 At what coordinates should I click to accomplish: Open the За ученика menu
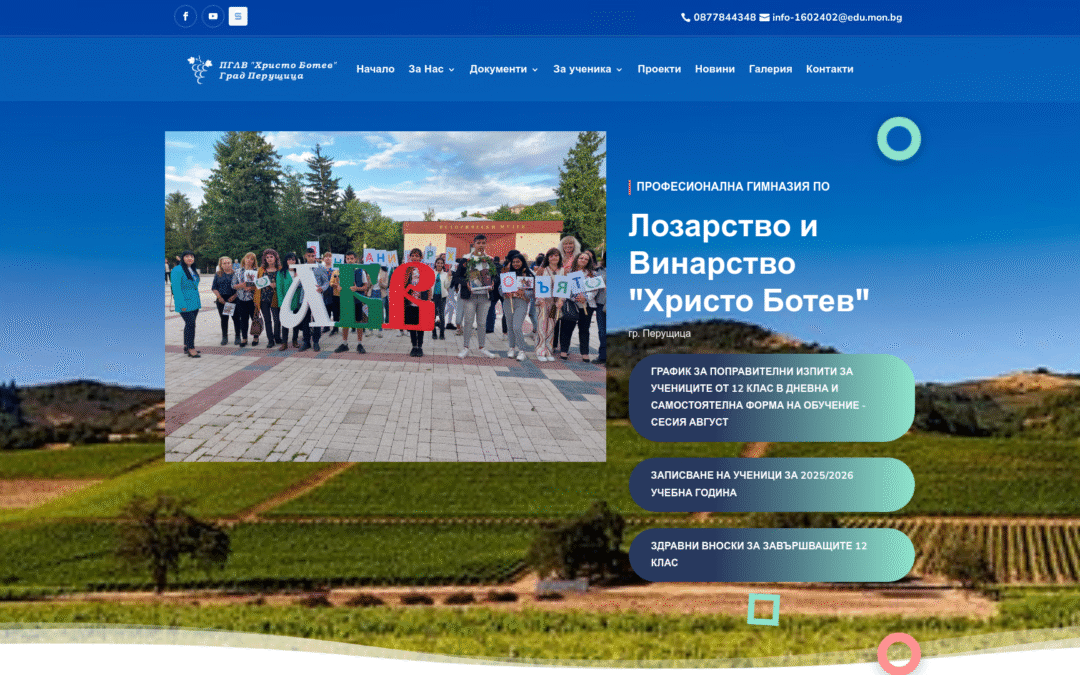[582, 69]
